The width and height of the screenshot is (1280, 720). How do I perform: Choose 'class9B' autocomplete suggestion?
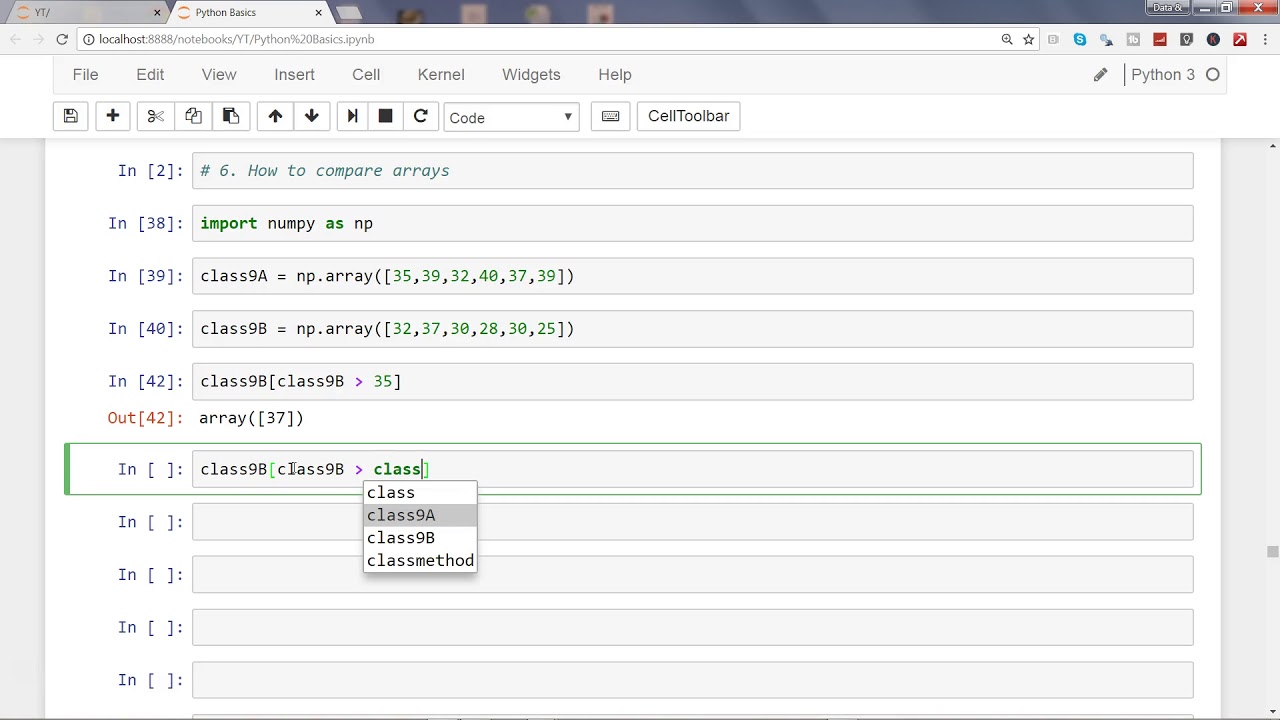(420, 538)
